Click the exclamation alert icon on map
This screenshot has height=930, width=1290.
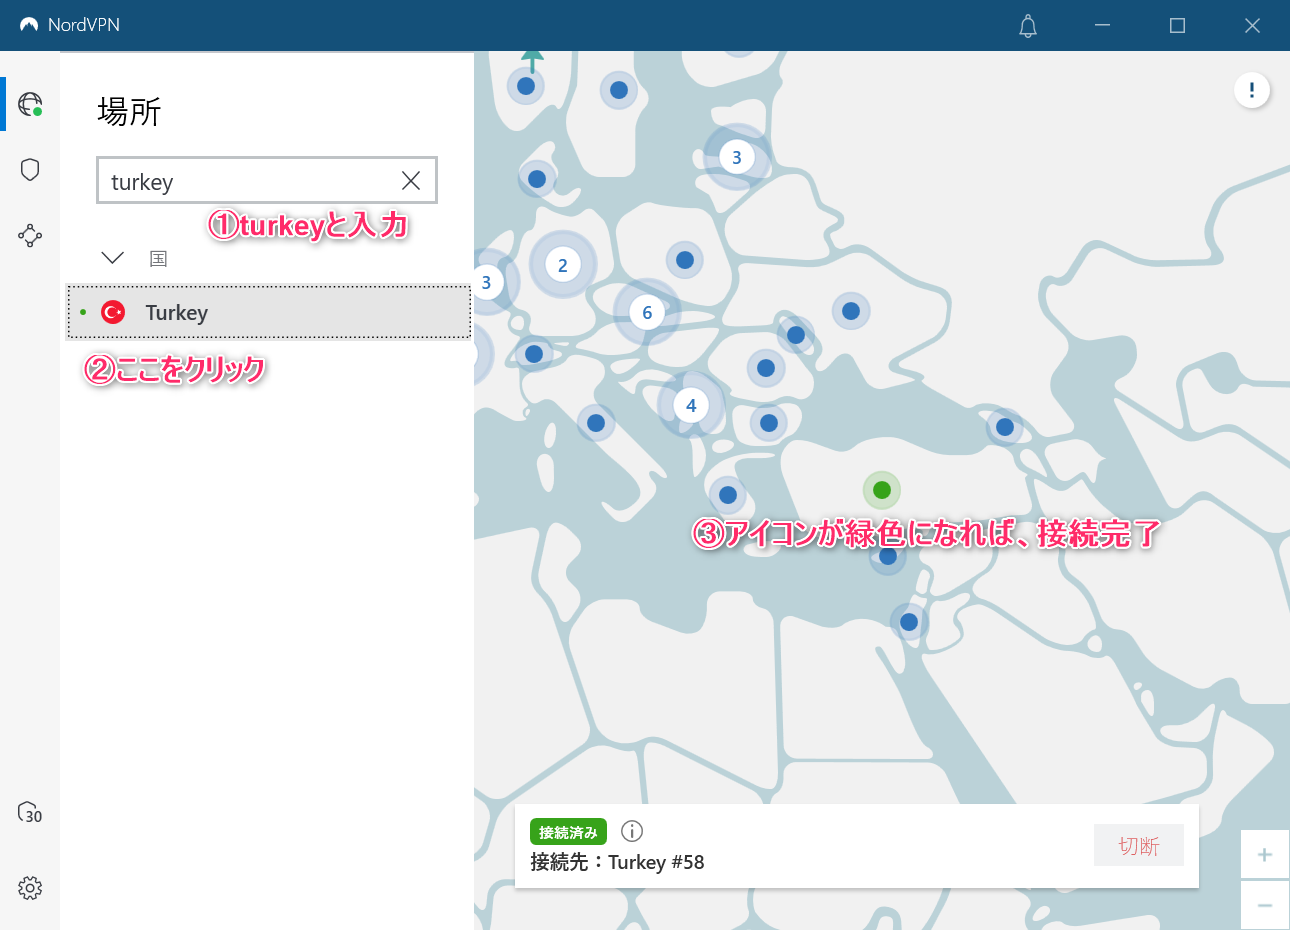click(x=1252, y=90)
